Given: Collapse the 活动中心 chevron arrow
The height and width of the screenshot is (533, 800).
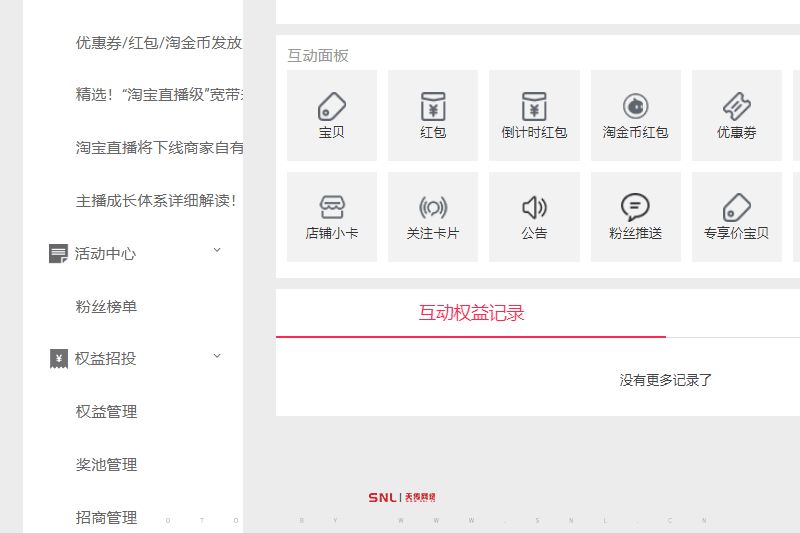Looking at the screenshot, I should 217,250.
